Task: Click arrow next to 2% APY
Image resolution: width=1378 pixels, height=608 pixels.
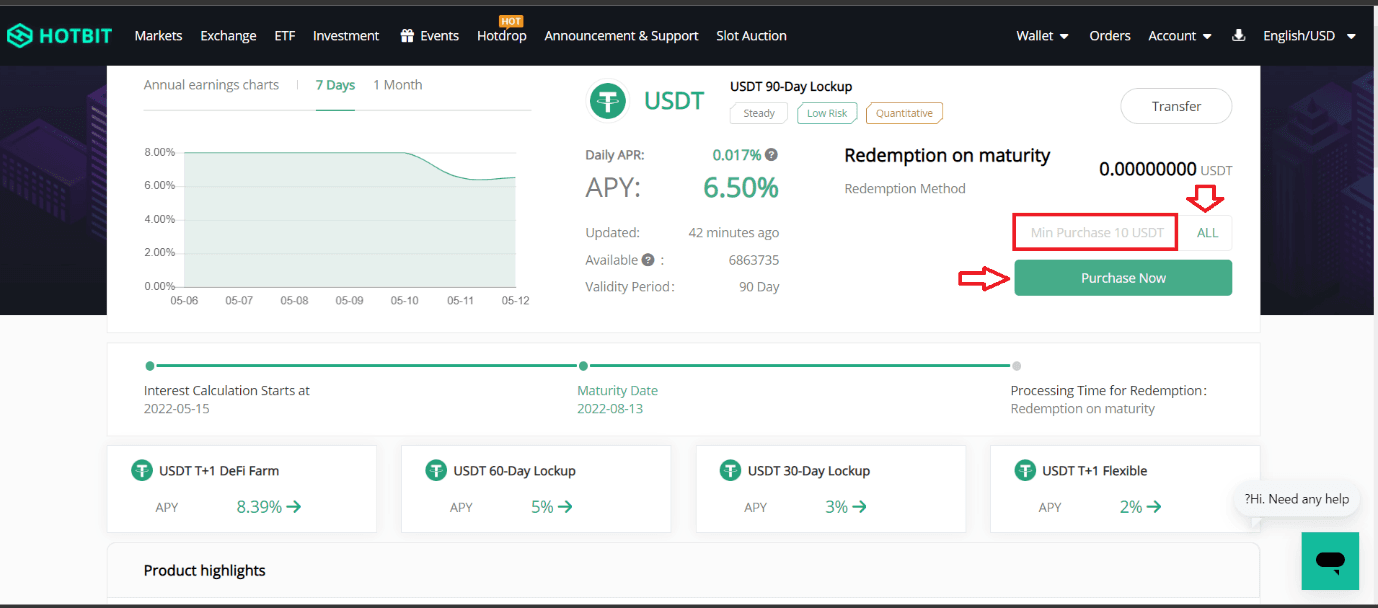Action: [x=1153, y=507]
